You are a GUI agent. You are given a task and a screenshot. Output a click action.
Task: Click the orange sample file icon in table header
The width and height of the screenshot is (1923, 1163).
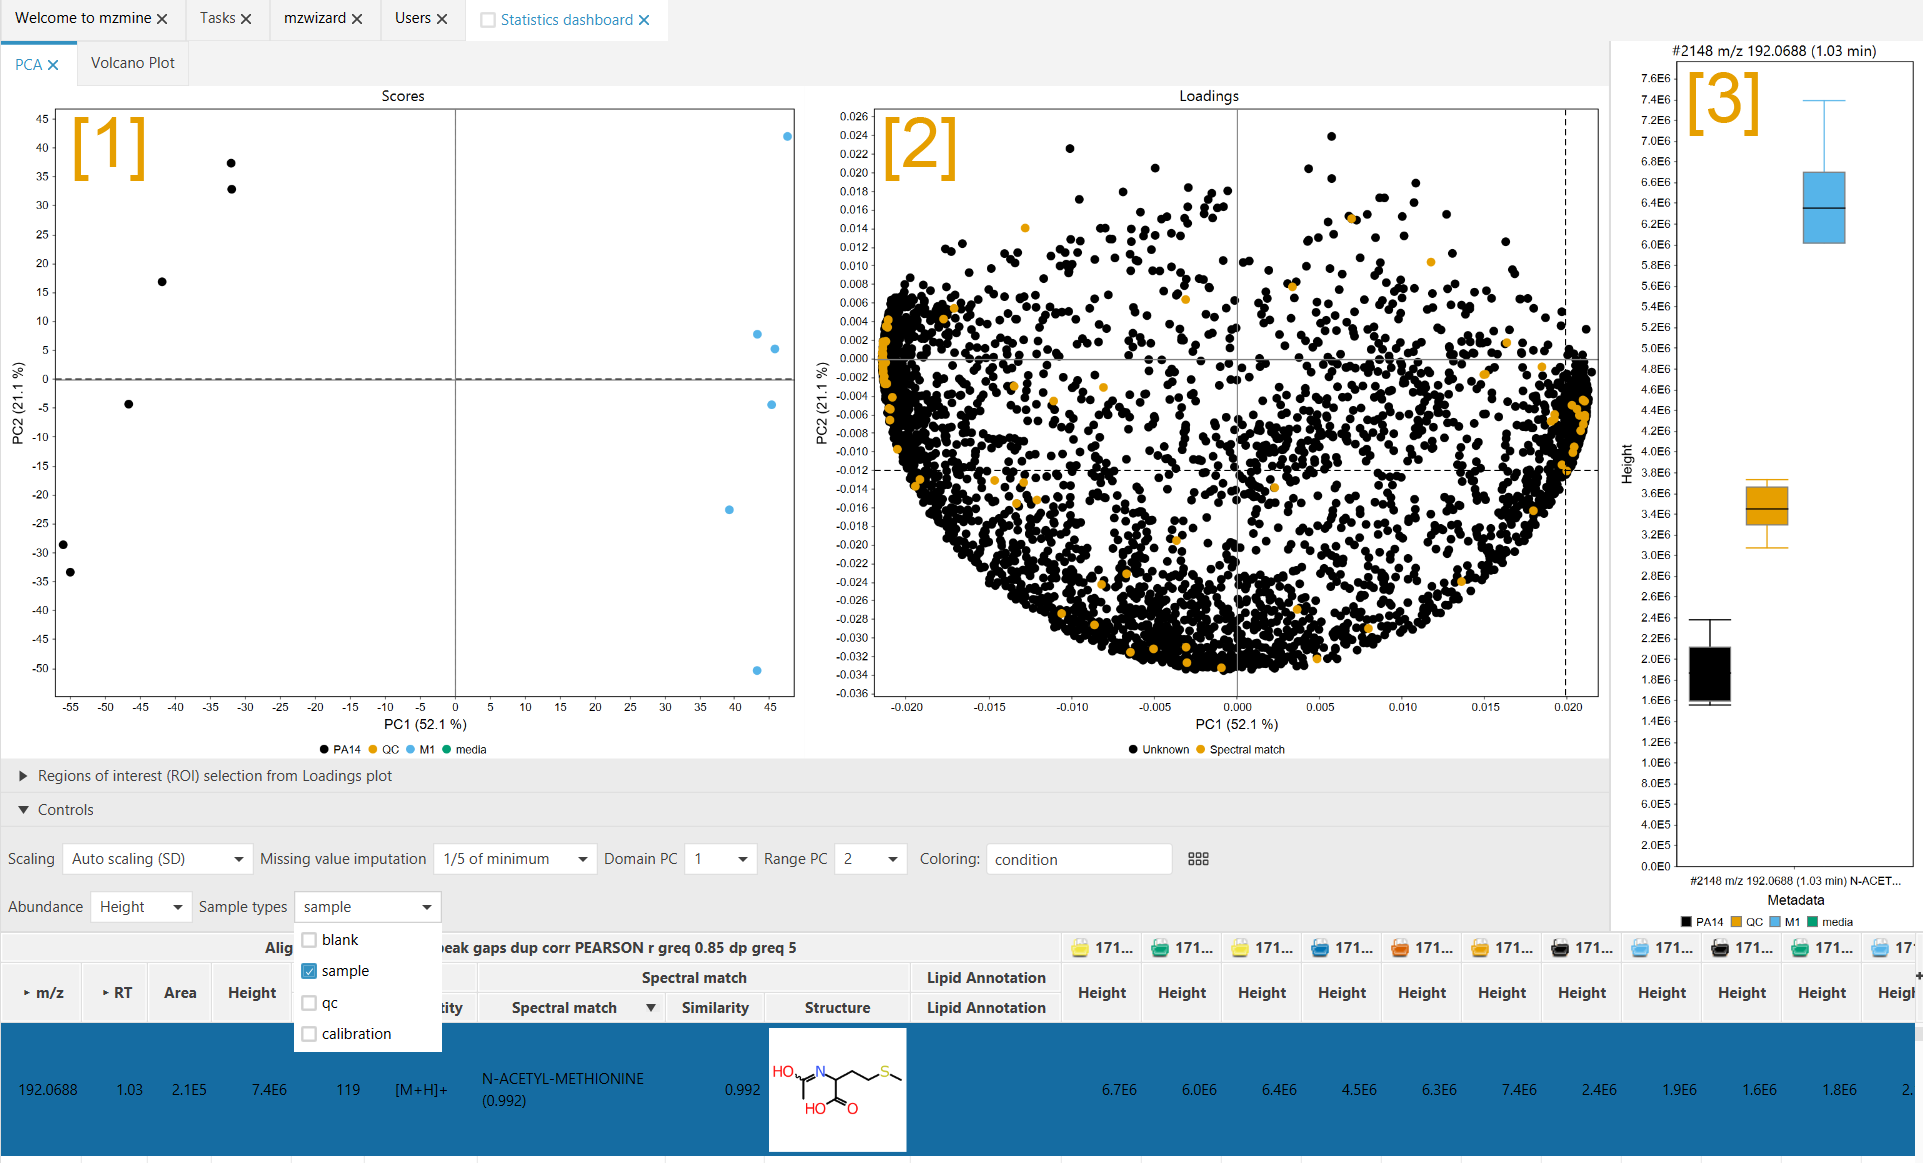click(x=1399, y=948)
